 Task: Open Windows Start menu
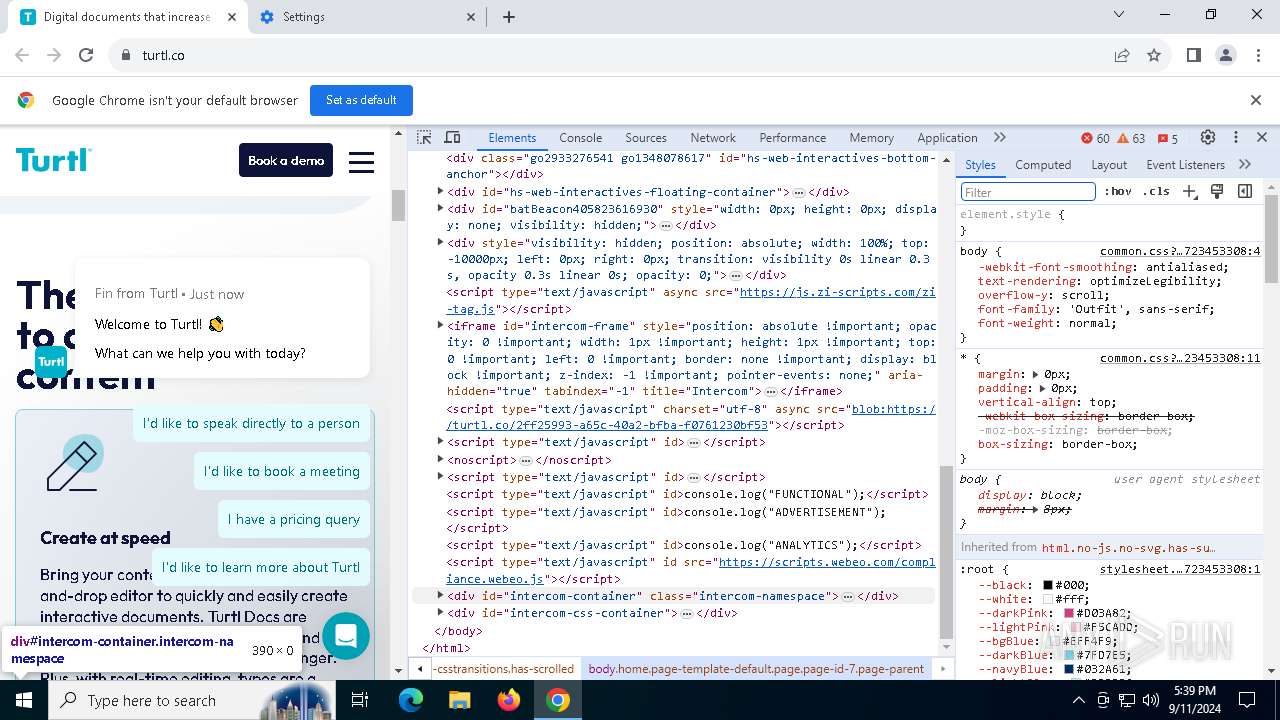click(x=24, y=700)
